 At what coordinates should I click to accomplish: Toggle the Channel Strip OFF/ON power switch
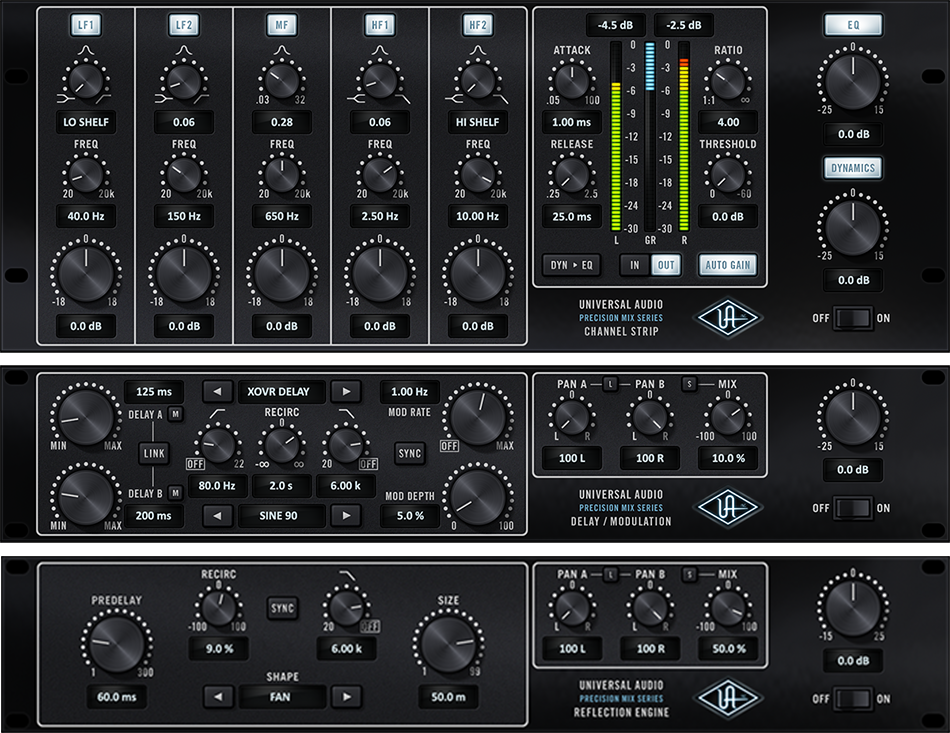pos(852,318)
